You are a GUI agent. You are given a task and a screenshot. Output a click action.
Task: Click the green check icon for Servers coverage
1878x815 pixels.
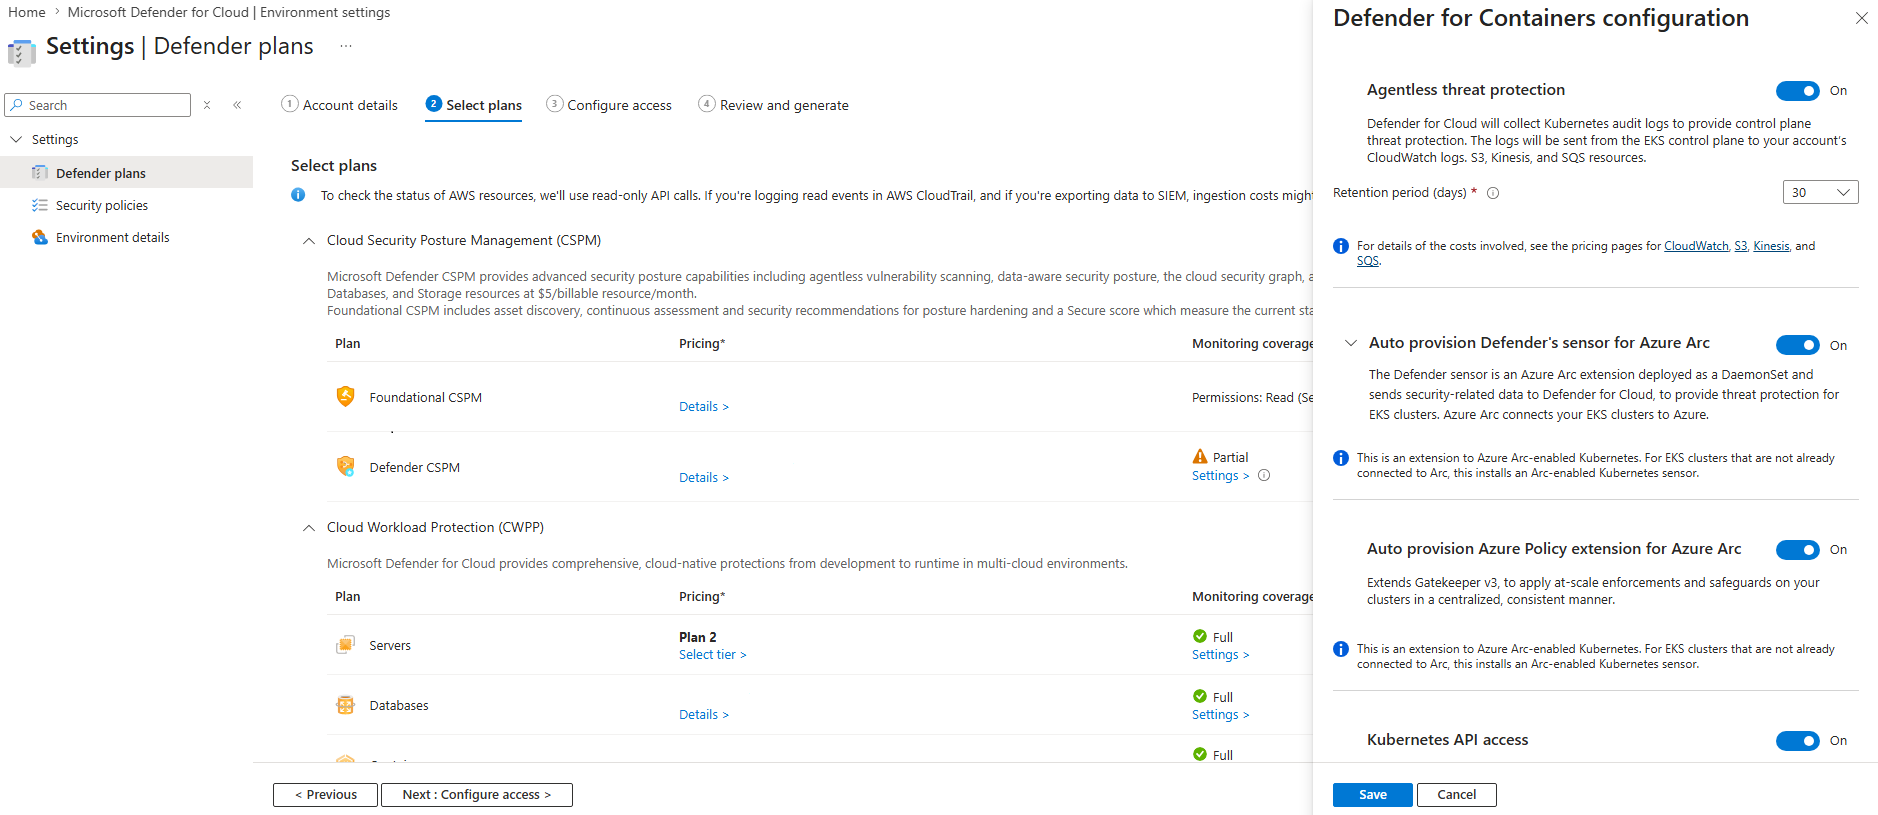click(x=1200, y=636)
